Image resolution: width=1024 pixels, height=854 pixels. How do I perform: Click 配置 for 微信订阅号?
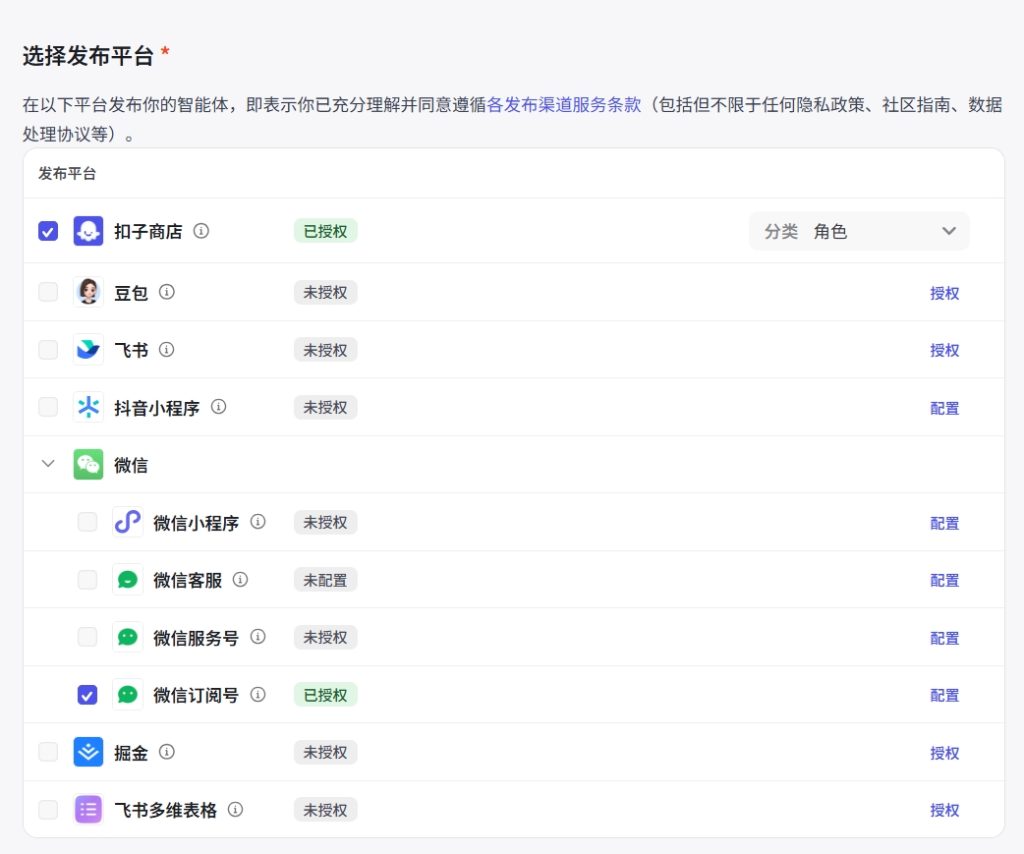pyautogui.click(x=944, y=695)
